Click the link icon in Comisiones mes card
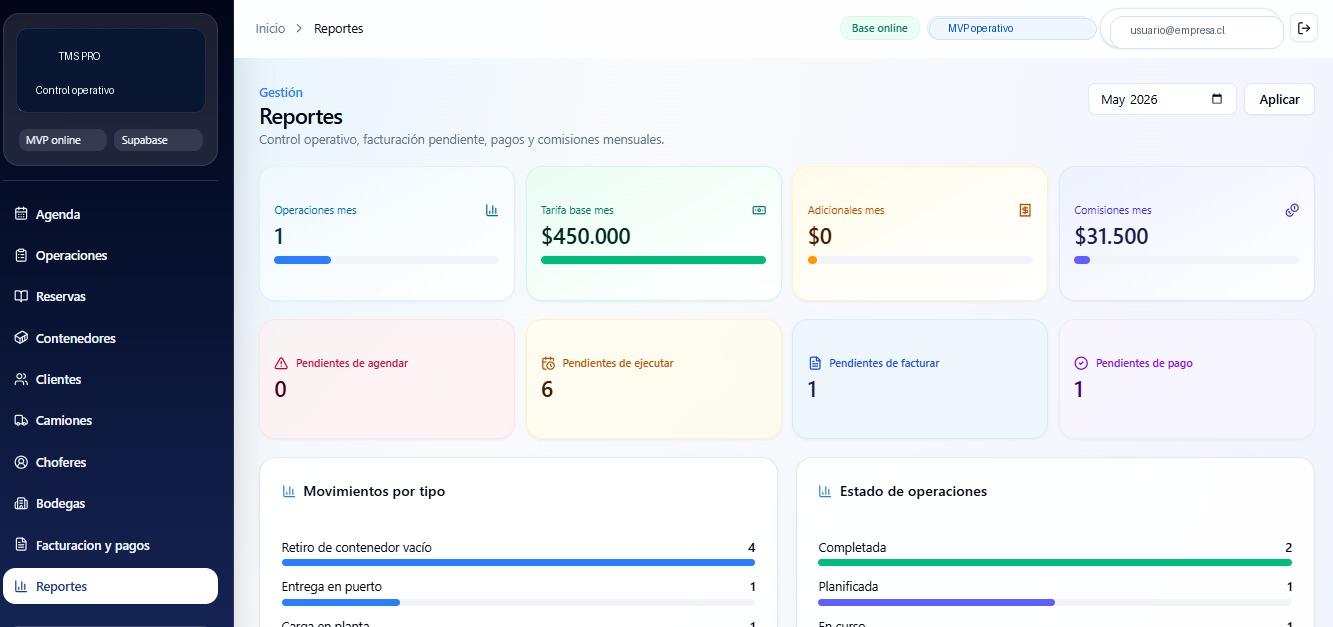Image resolution: width=1333 pixels, height=627 pixels. click(x=1292, y=210)
